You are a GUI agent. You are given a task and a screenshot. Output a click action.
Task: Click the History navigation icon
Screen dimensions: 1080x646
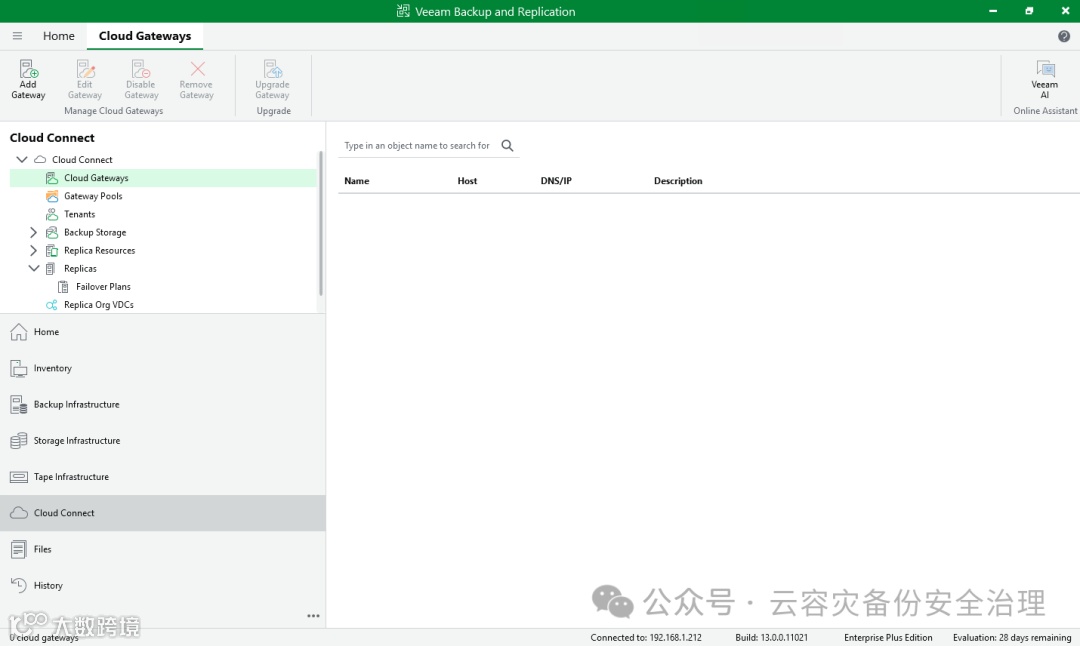[x=19, y=585]
